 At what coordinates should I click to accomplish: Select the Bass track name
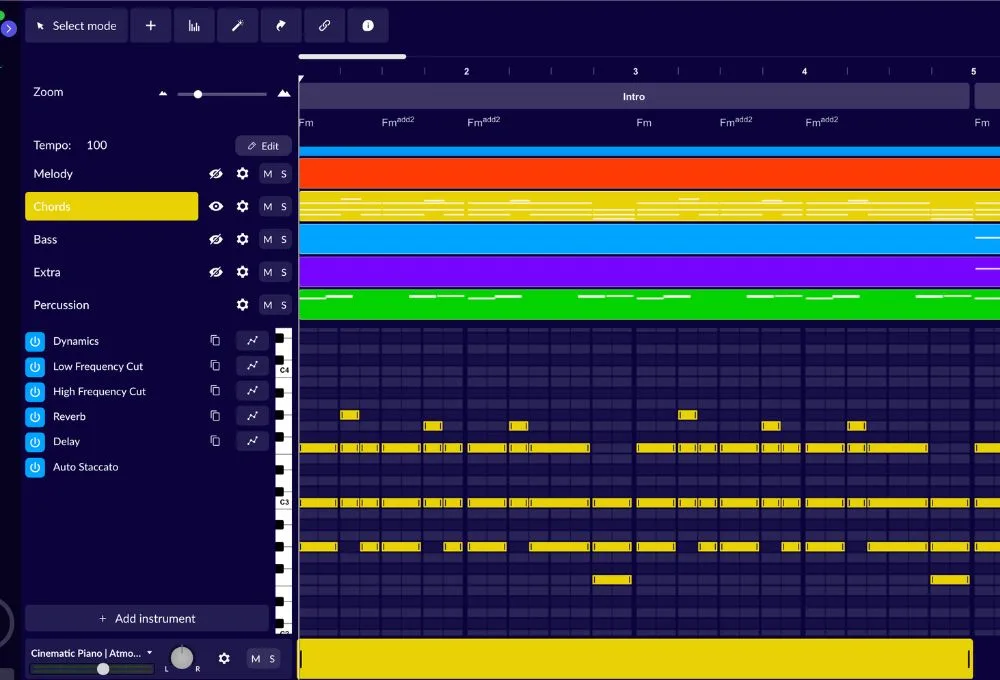(45, 239)
